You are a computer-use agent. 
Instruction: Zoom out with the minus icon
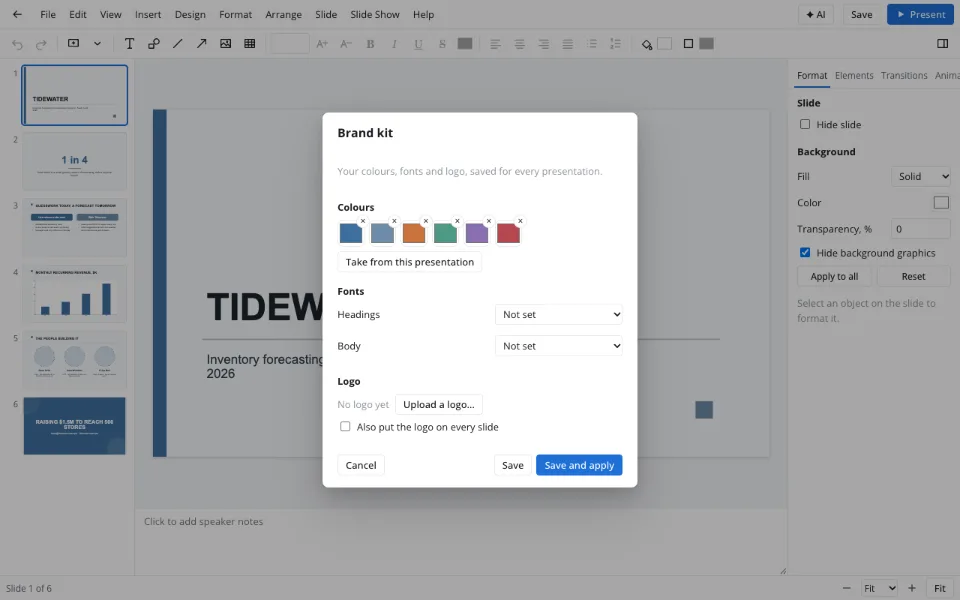tap(846, 588)
